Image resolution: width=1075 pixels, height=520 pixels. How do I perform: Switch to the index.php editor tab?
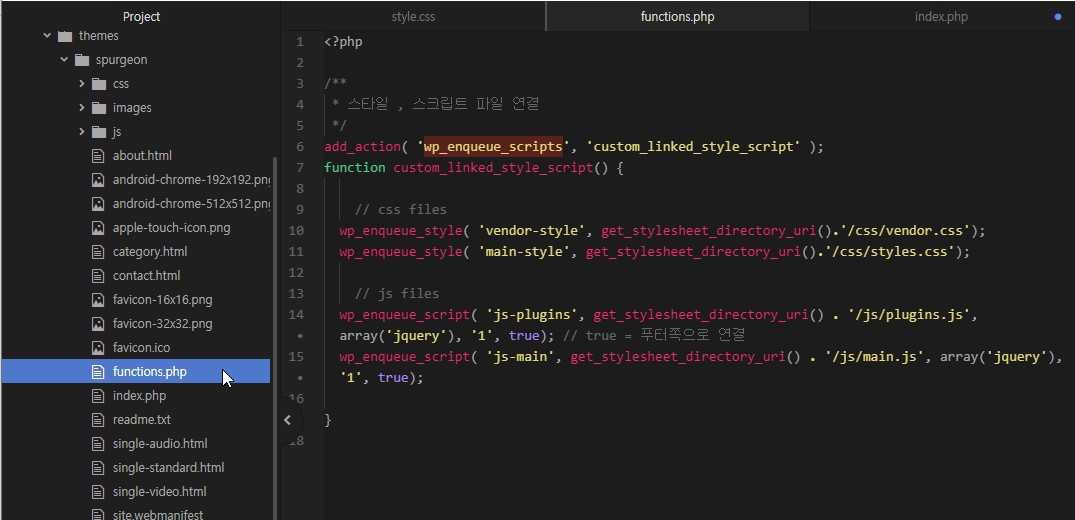[x=941, y=16]
